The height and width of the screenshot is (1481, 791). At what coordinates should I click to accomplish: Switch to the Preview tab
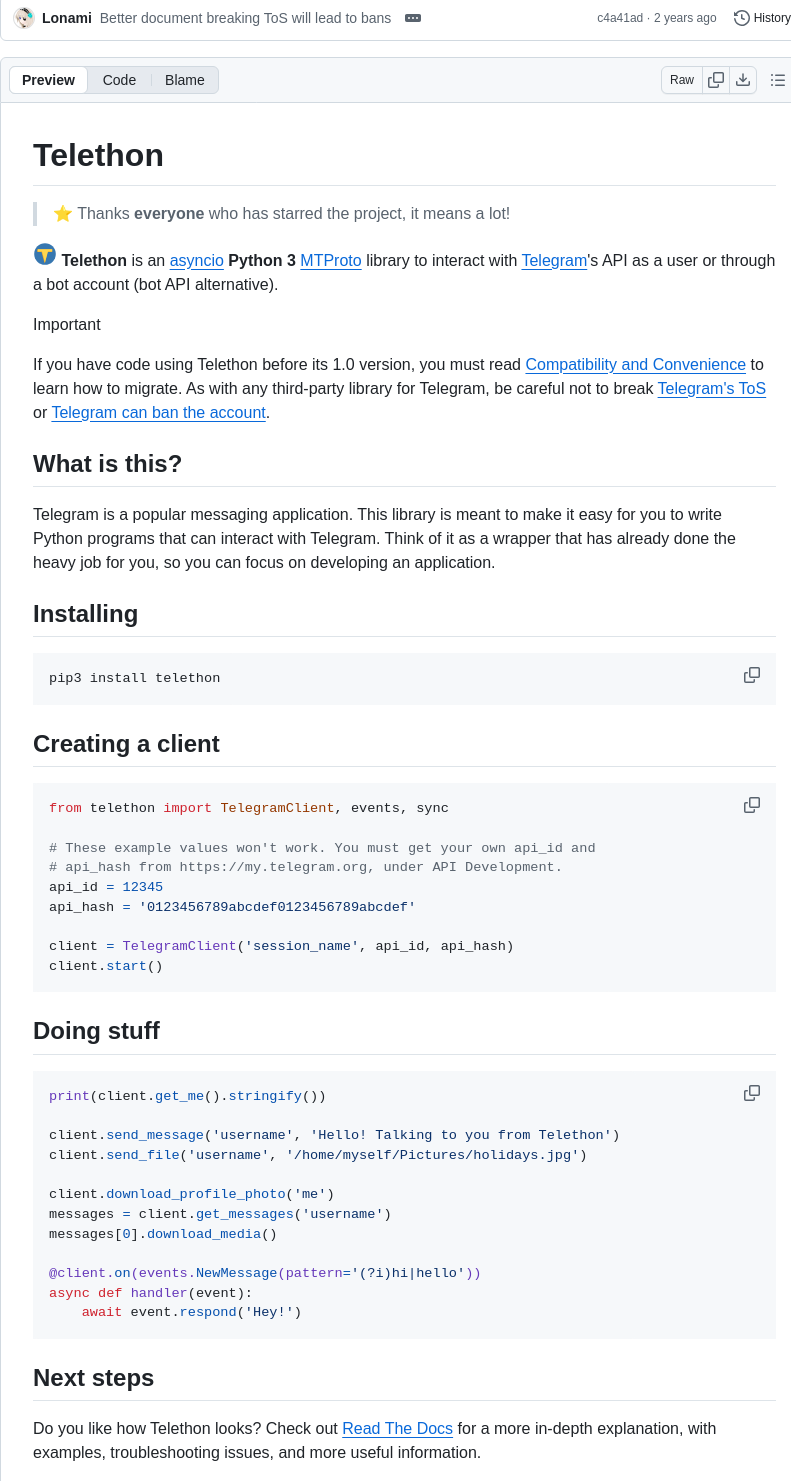(x=48, y=80)
